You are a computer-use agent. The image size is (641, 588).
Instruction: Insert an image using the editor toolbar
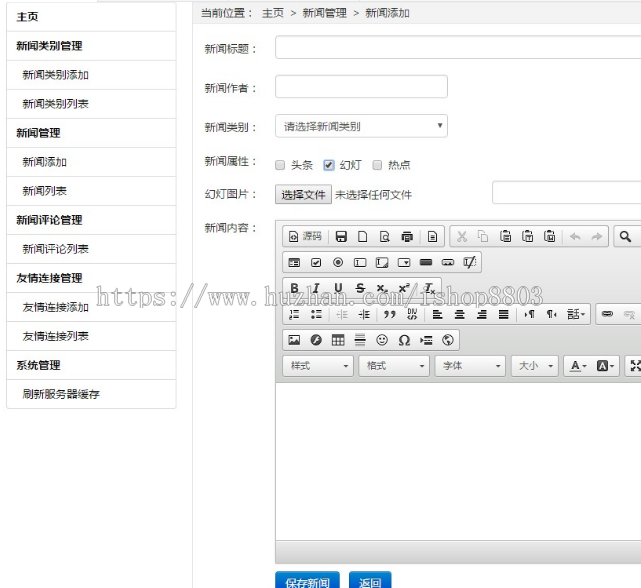pyautogui.click(x=294, y=340)
